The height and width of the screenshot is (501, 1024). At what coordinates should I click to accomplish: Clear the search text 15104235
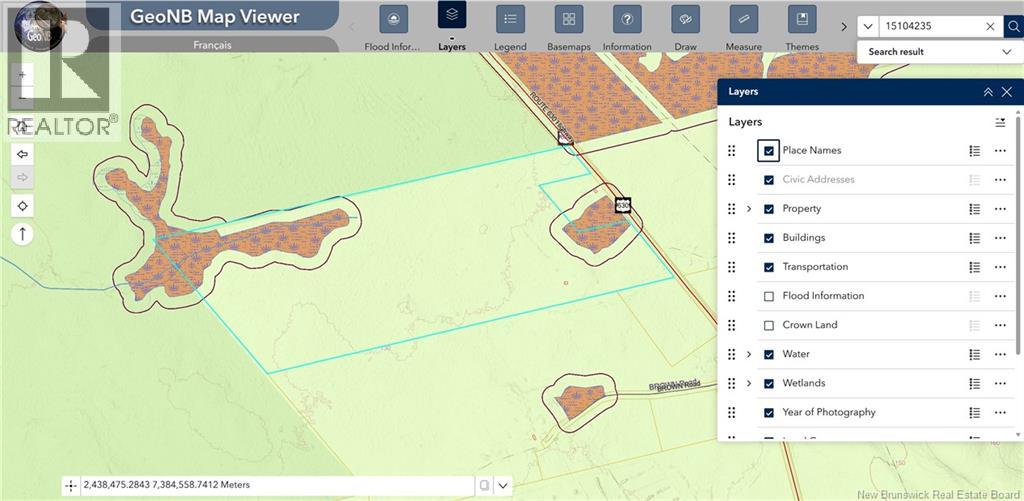(x=990, y=27)
